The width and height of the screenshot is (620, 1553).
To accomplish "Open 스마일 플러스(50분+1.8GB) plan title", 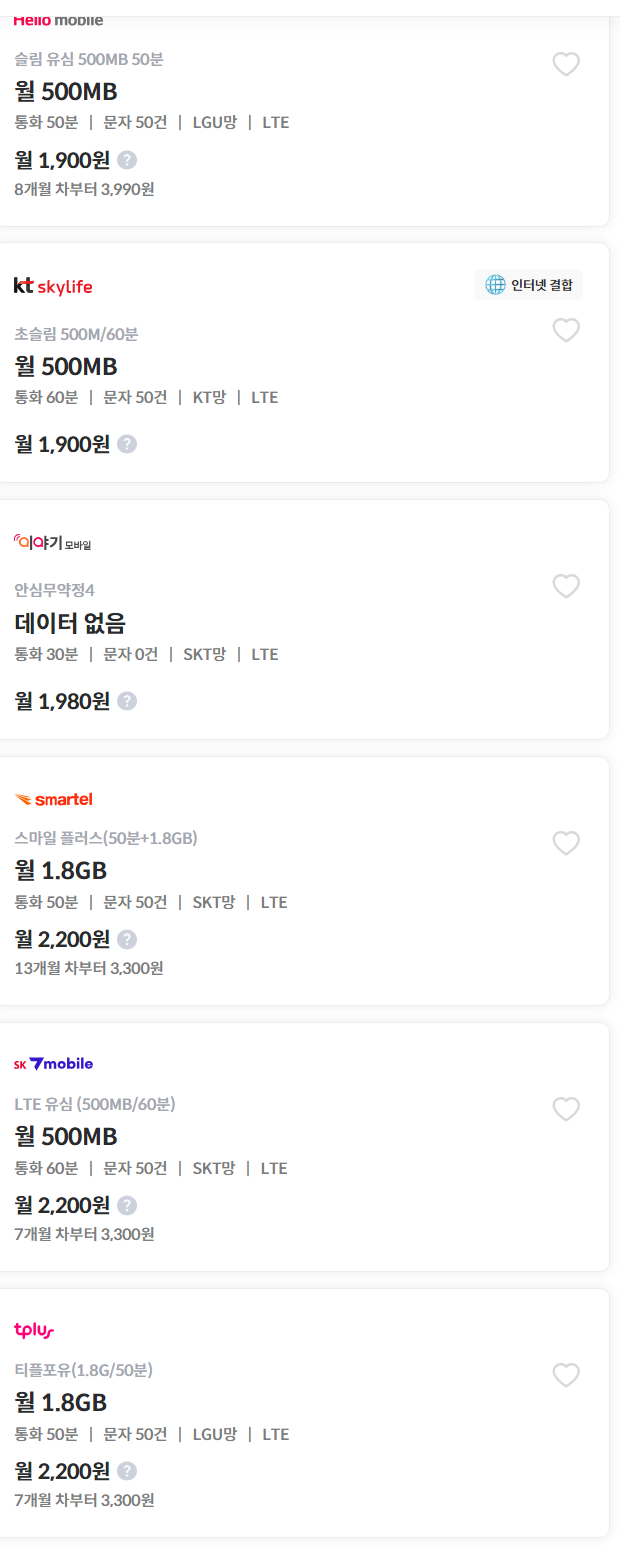I will [x=106, y=838].
